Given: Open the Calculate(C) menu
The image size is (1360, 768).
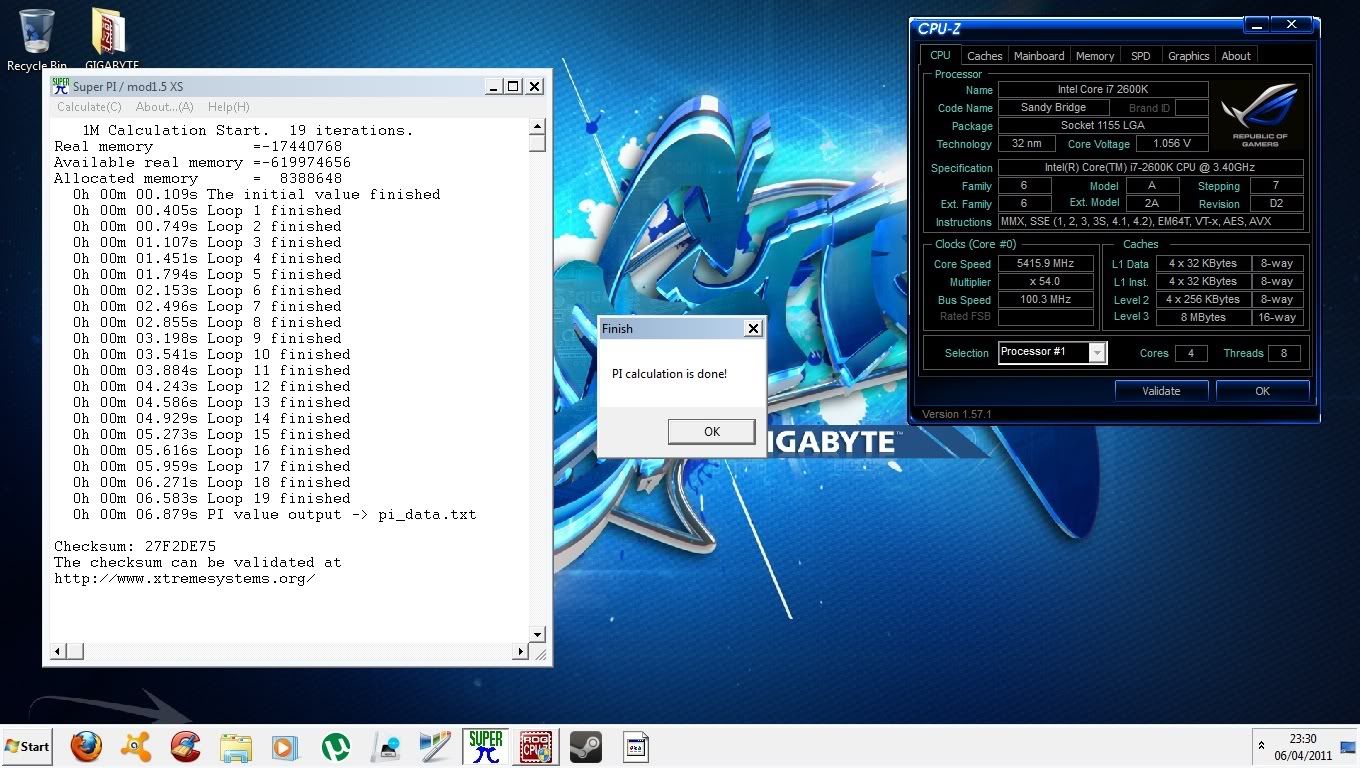Looking at the screenshot, I should click(x=89, y=107).
